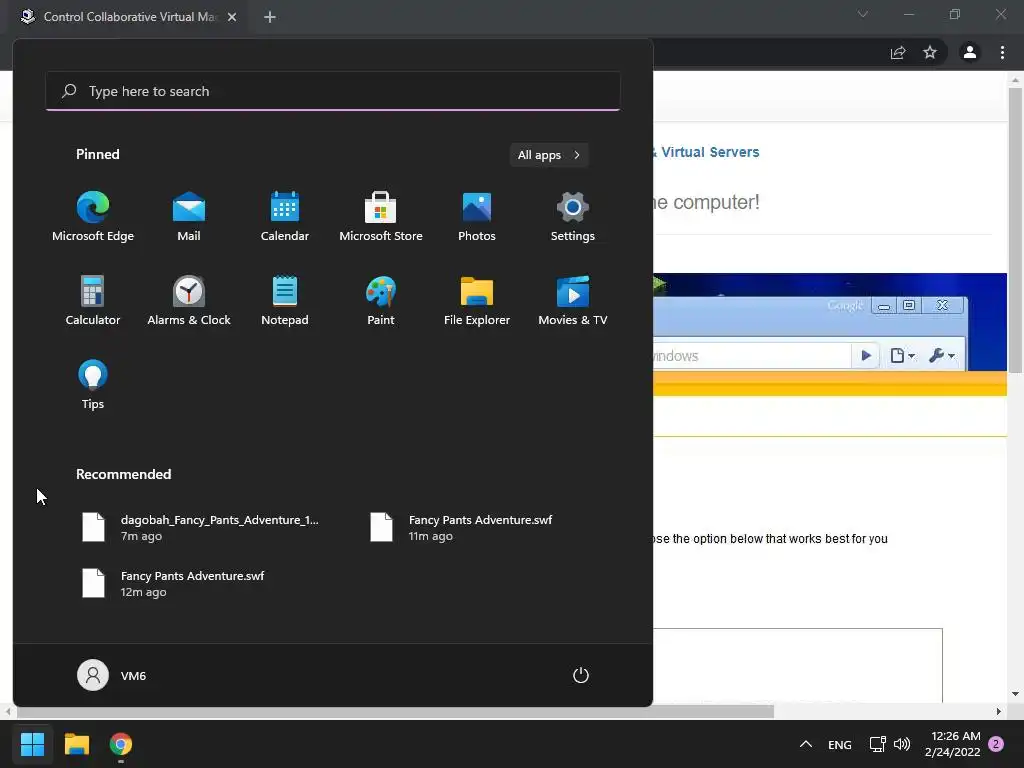The width and height of the screenshot is (1024, 768).
Task: Open the VM6 user account menu
Action: [x=112, y=675]
